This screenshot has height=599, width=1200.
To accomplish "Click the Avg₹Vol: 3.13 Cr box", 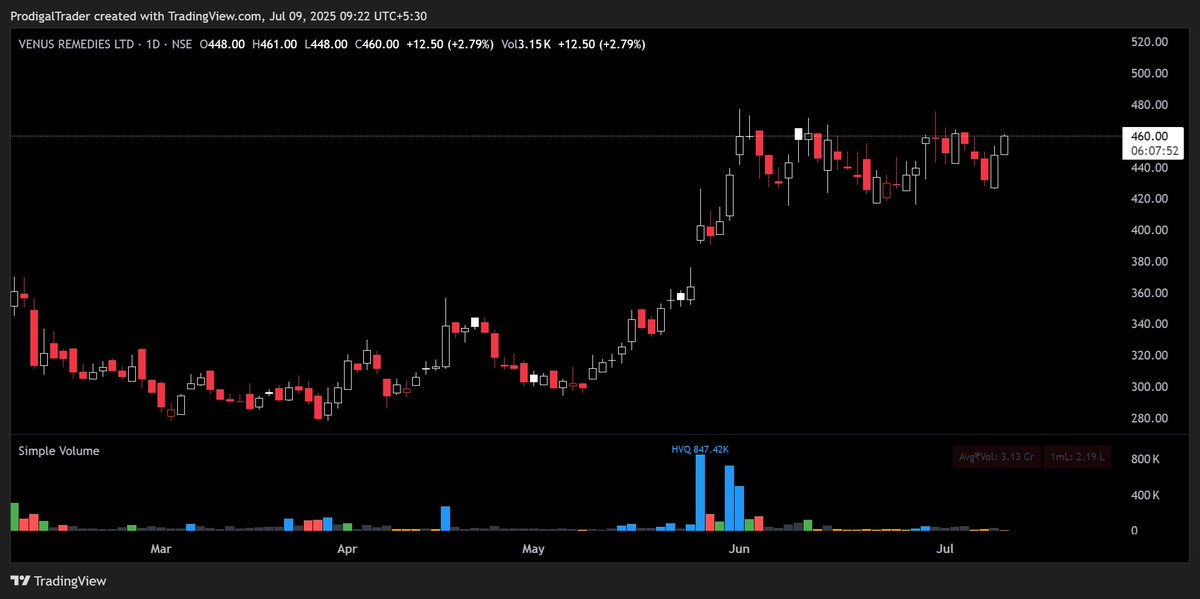I will (x=996, y=457).
